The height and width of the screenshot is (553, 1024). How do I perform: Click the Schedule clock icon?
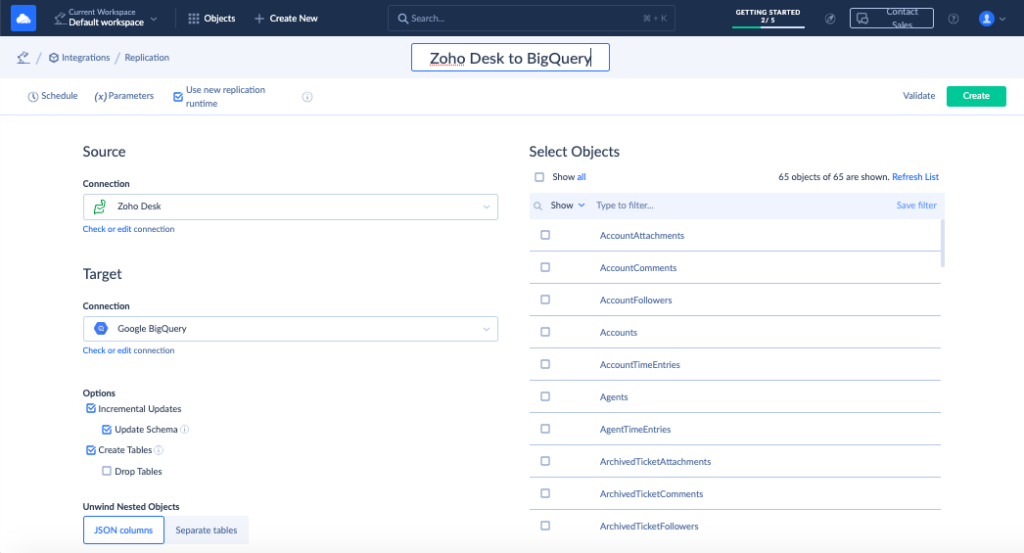(33, 97)
